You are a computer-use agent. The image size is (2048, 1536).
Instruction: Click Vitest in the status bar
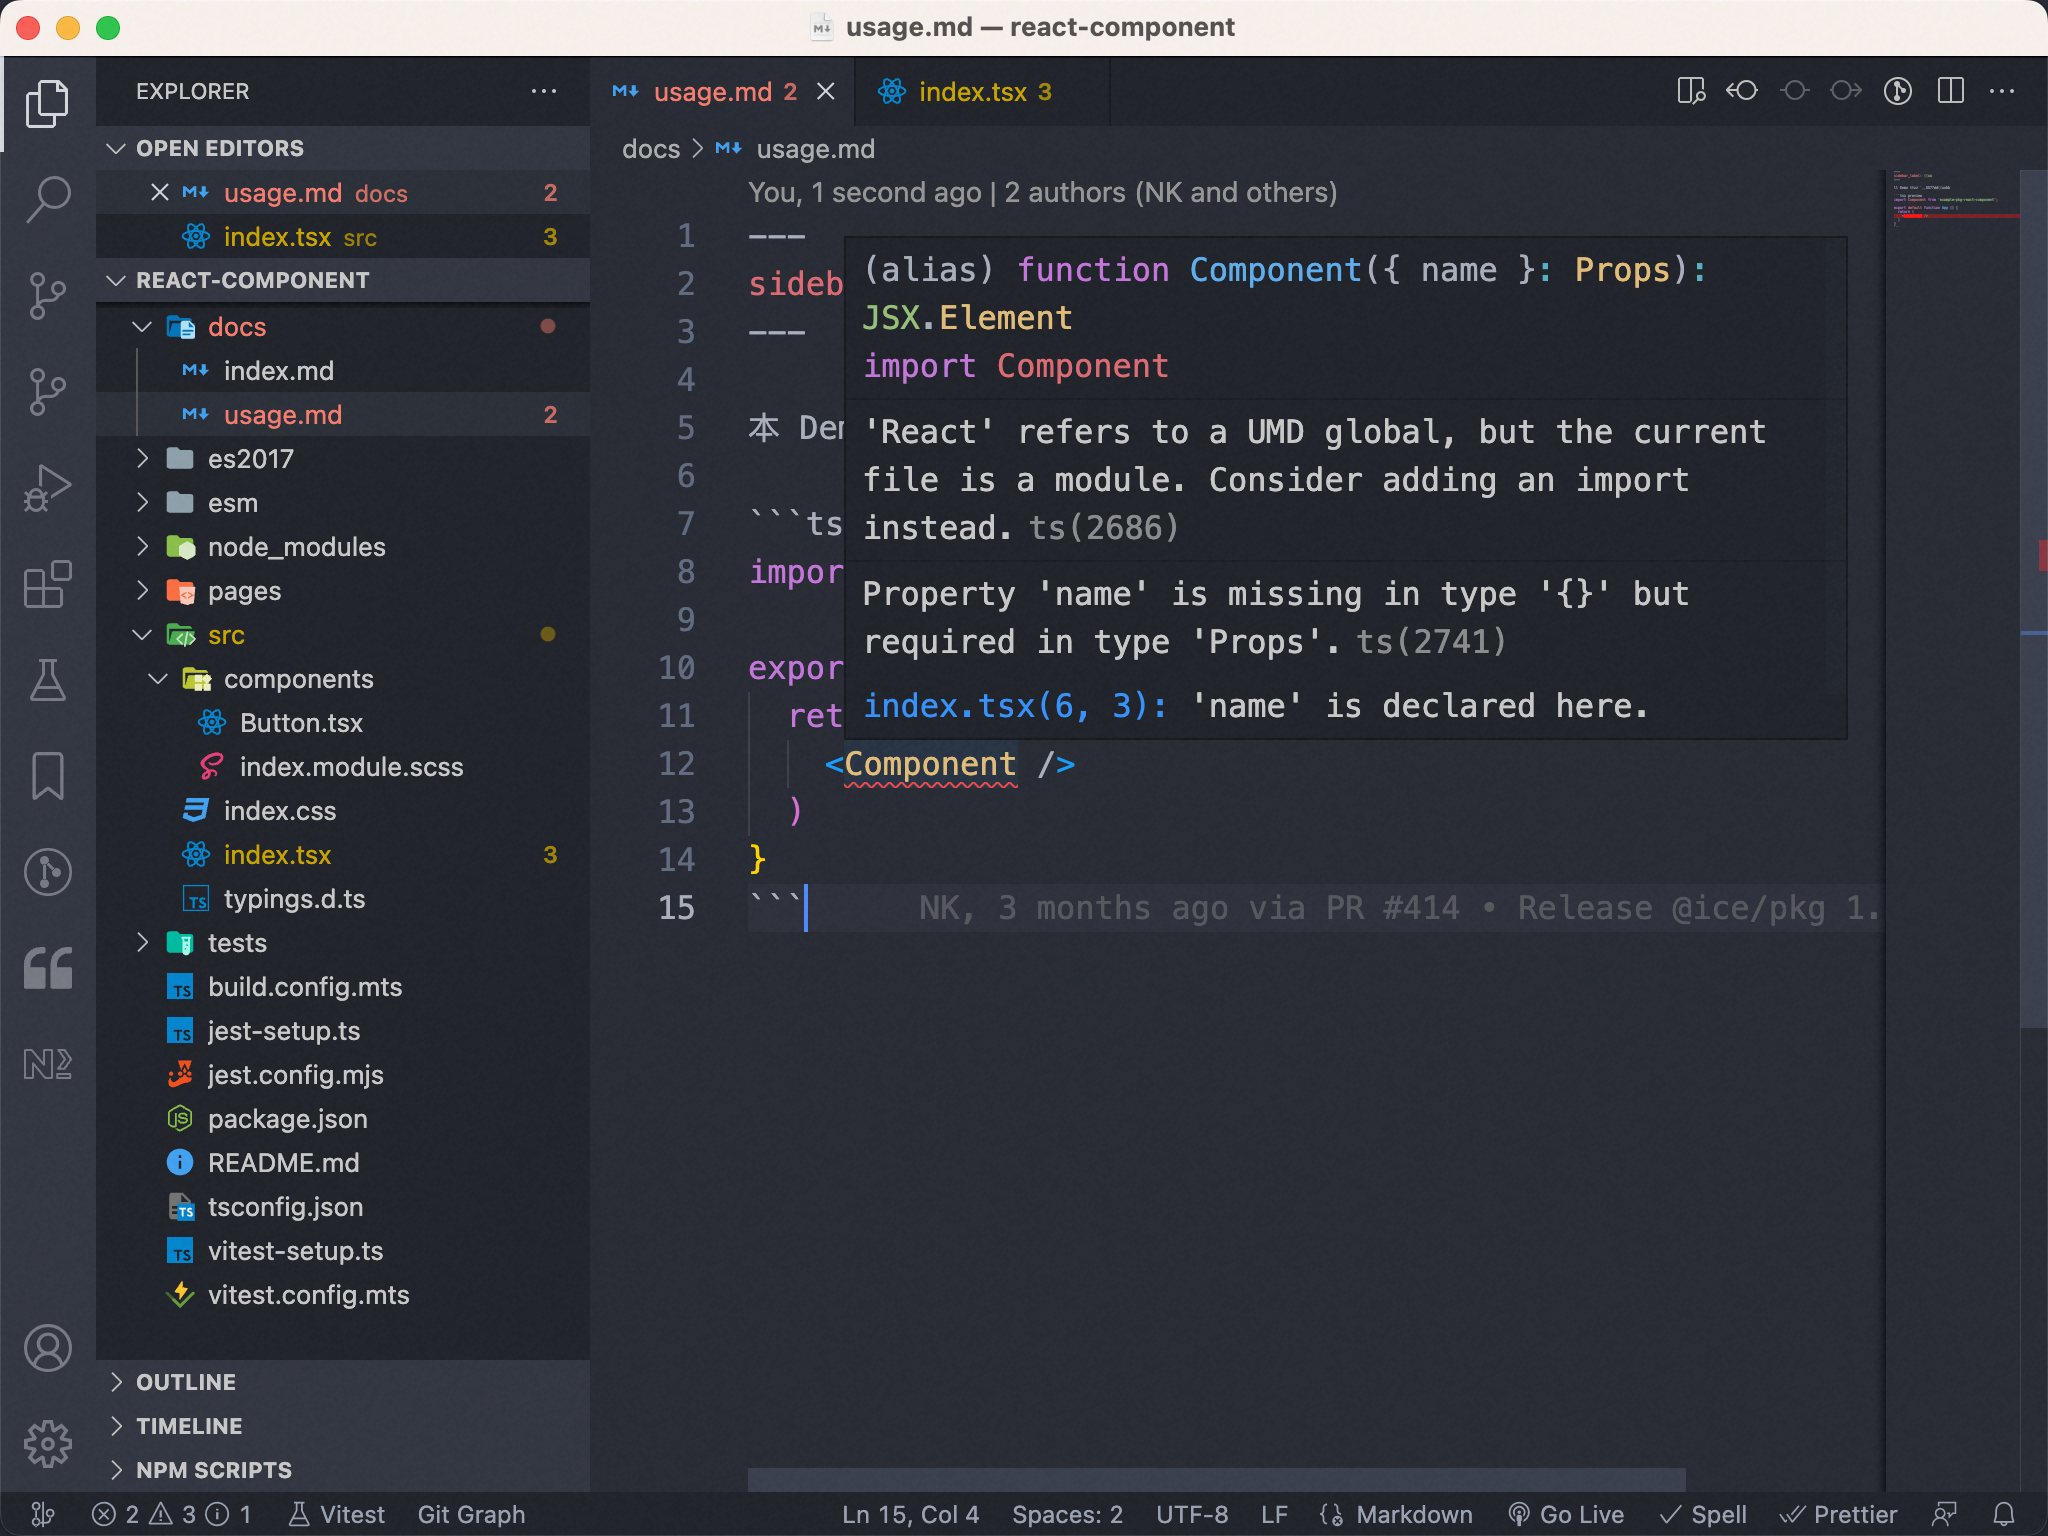(337, 1514)
